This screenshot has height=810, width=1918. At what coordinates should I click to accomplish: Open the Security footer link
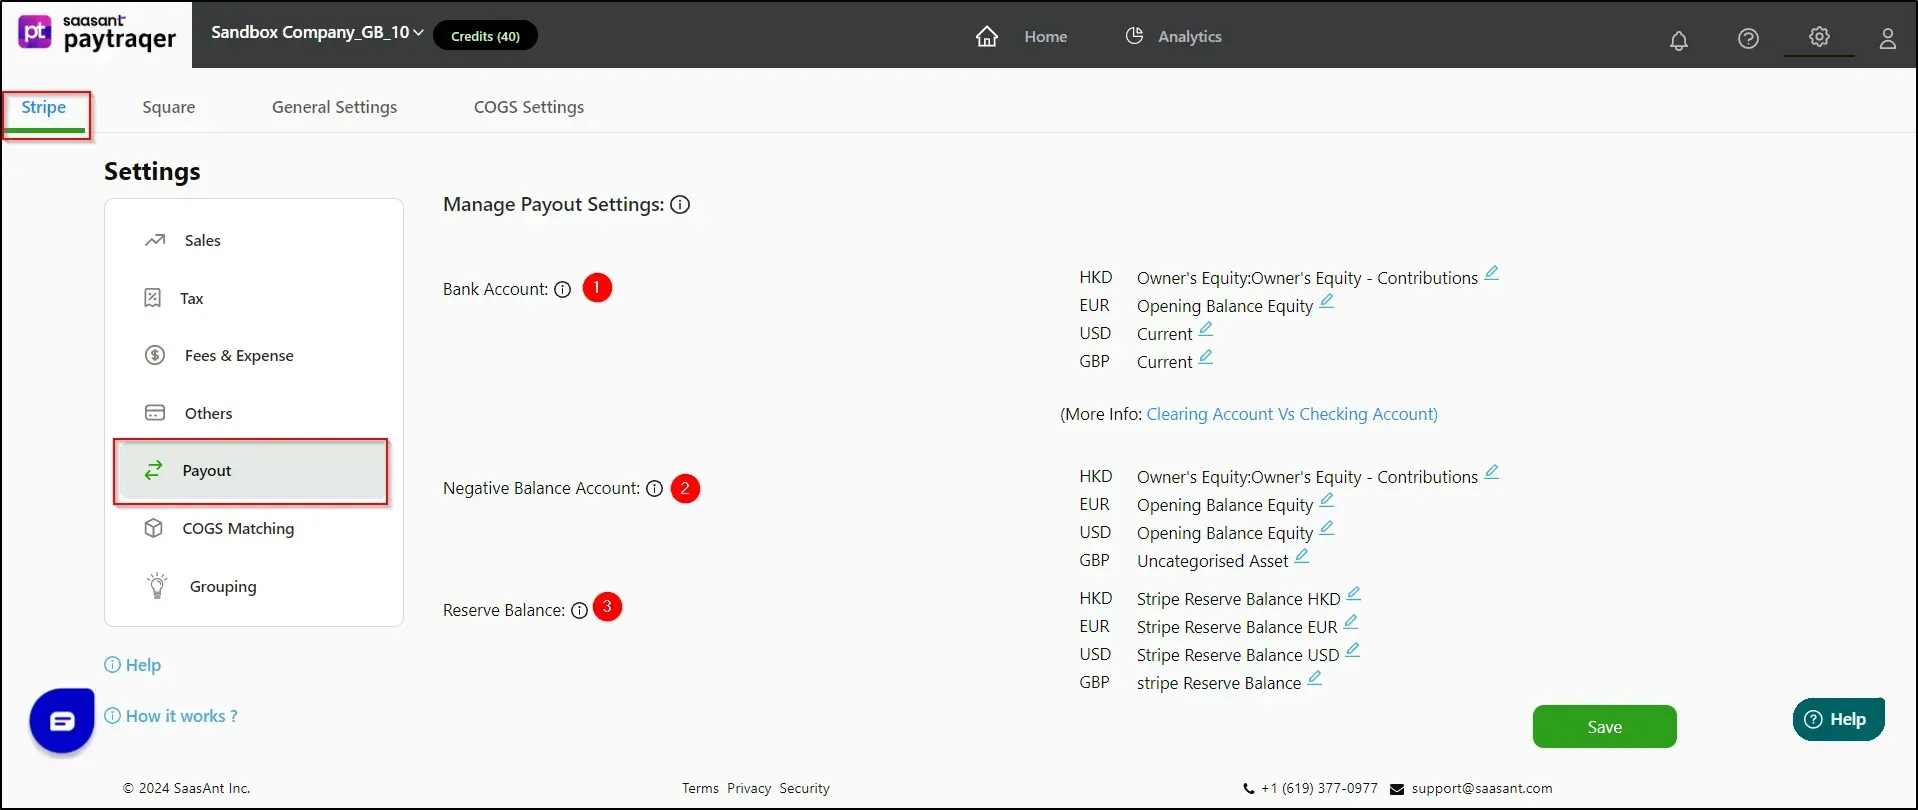[804, 788]
